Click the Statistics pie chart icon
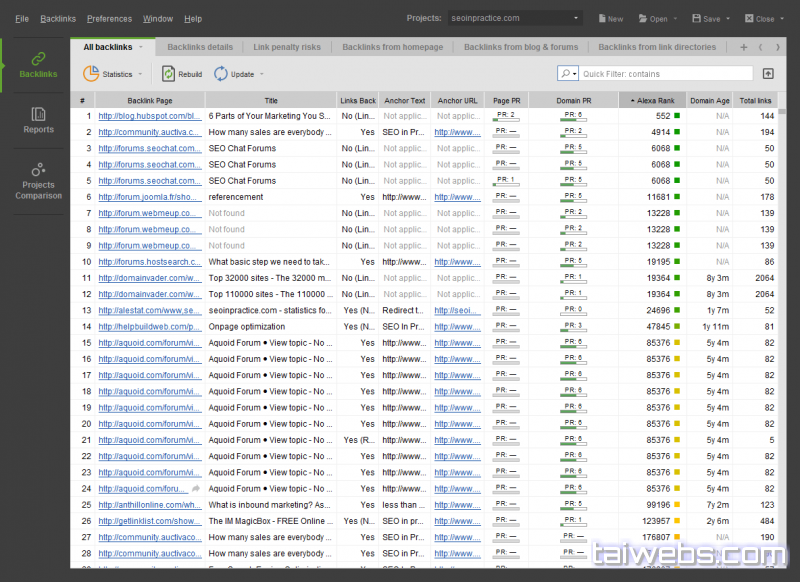Screen dimensions: 800x582 91,73
